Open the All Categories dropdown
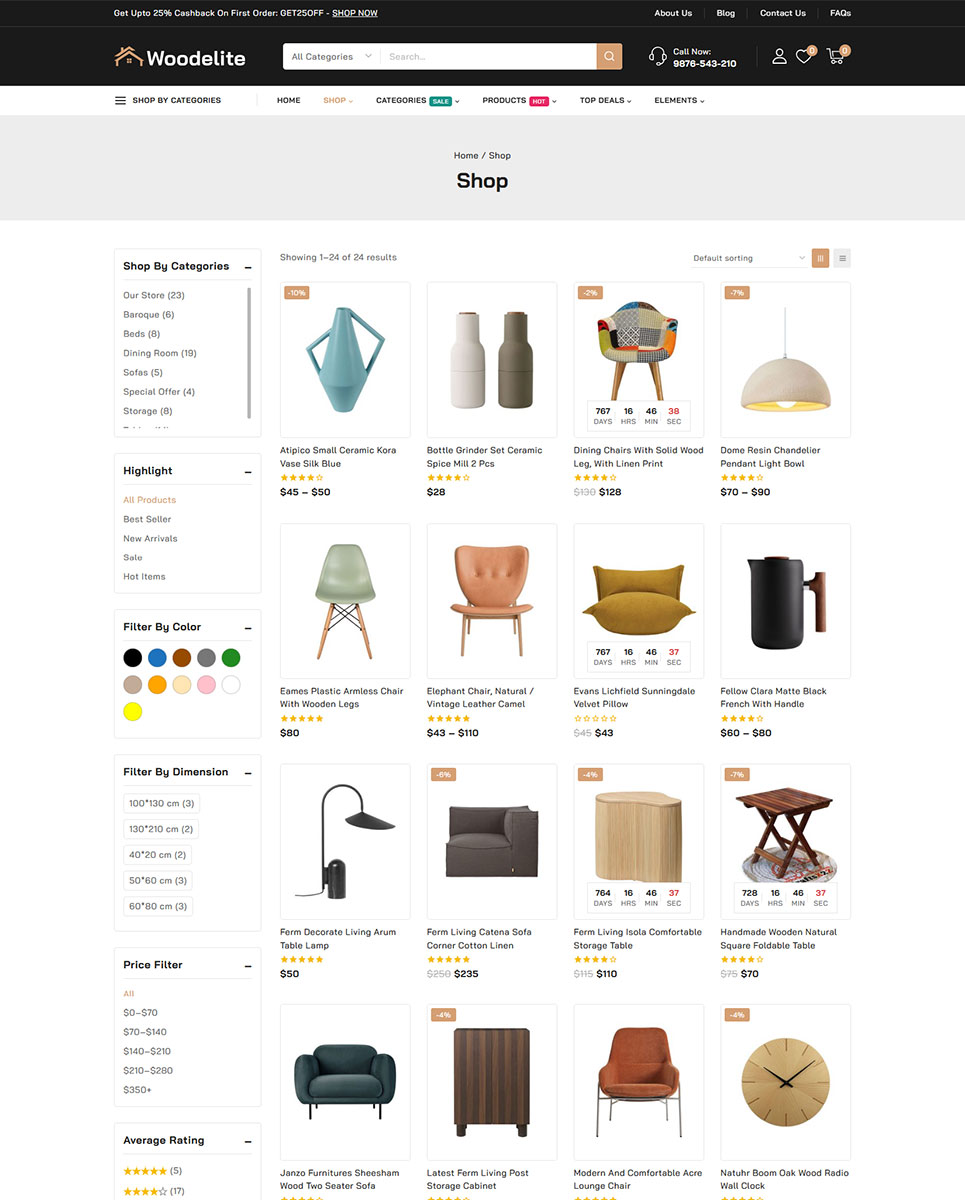This screenshot has width=965, height=1200. [x=332, y=57]
